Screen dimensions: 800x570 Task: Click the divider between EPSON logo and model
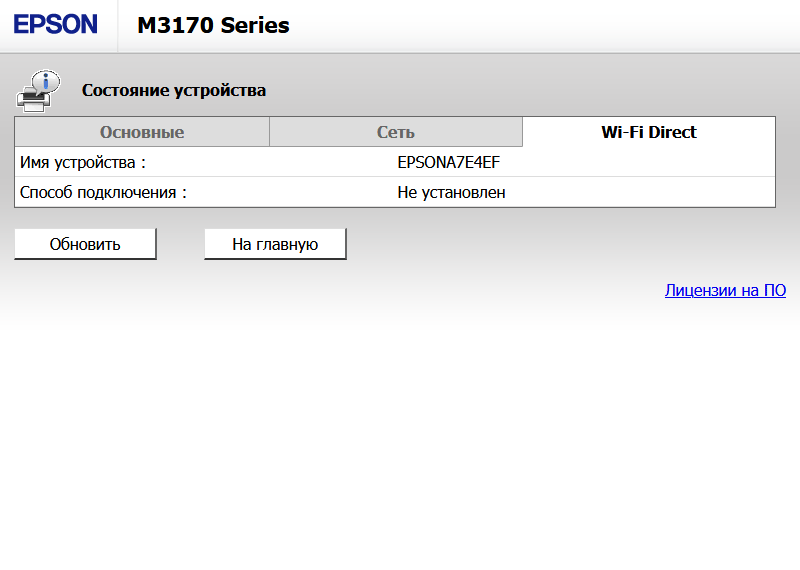(x=118, y=26)
